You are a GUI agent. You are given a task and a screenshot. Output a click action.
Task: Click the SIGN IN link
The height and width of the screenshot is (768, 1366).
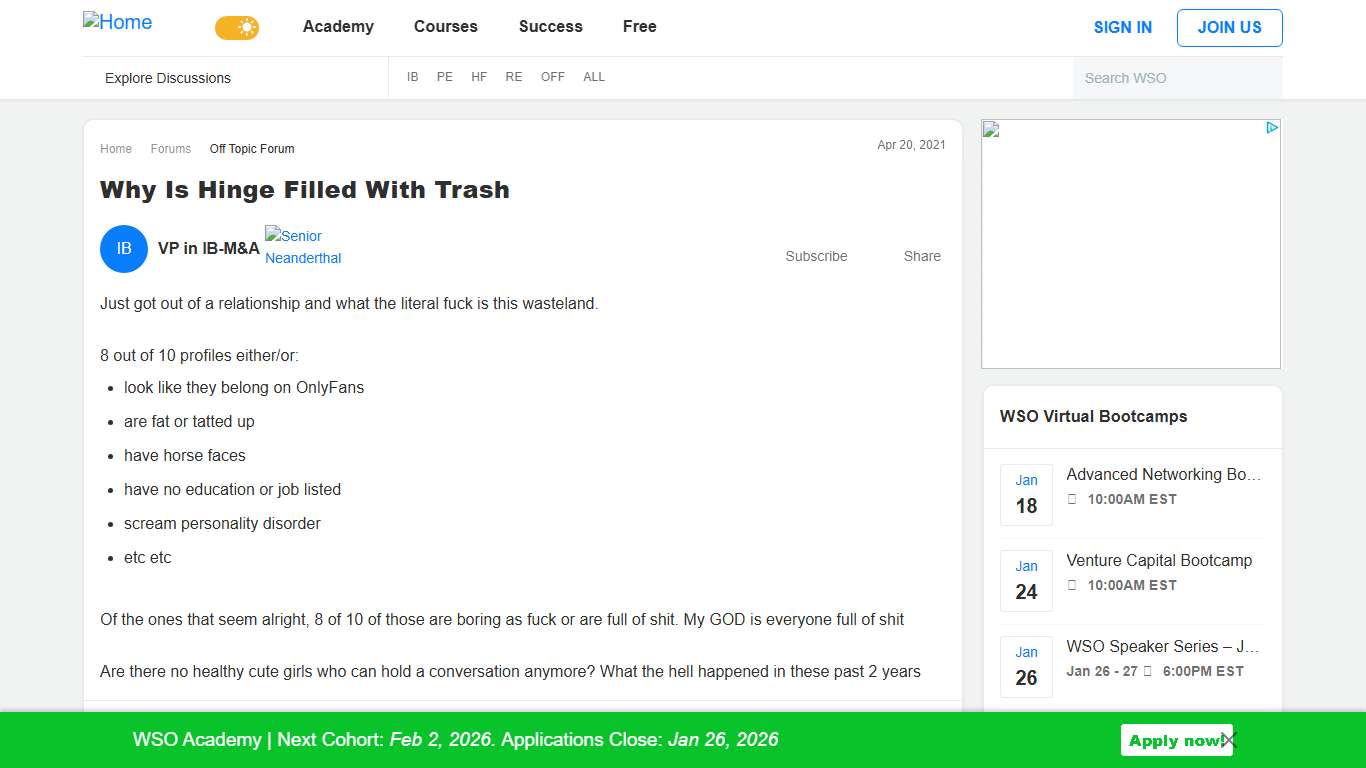pos(1122,27)
